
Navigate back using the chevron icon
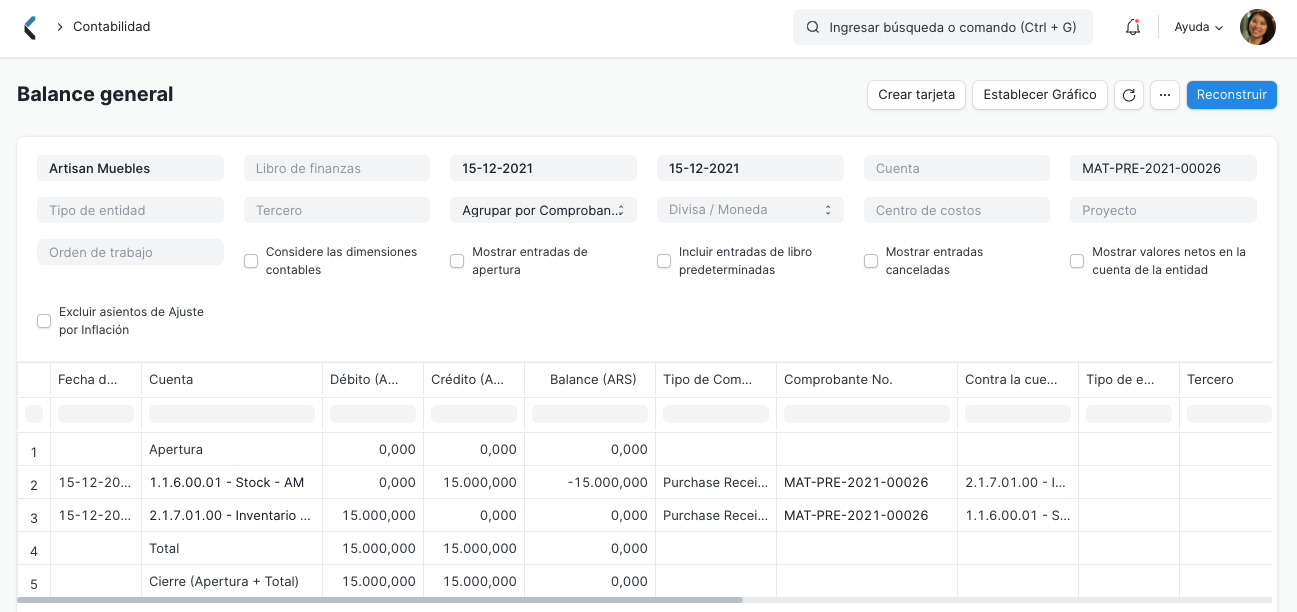pos(30,27)
